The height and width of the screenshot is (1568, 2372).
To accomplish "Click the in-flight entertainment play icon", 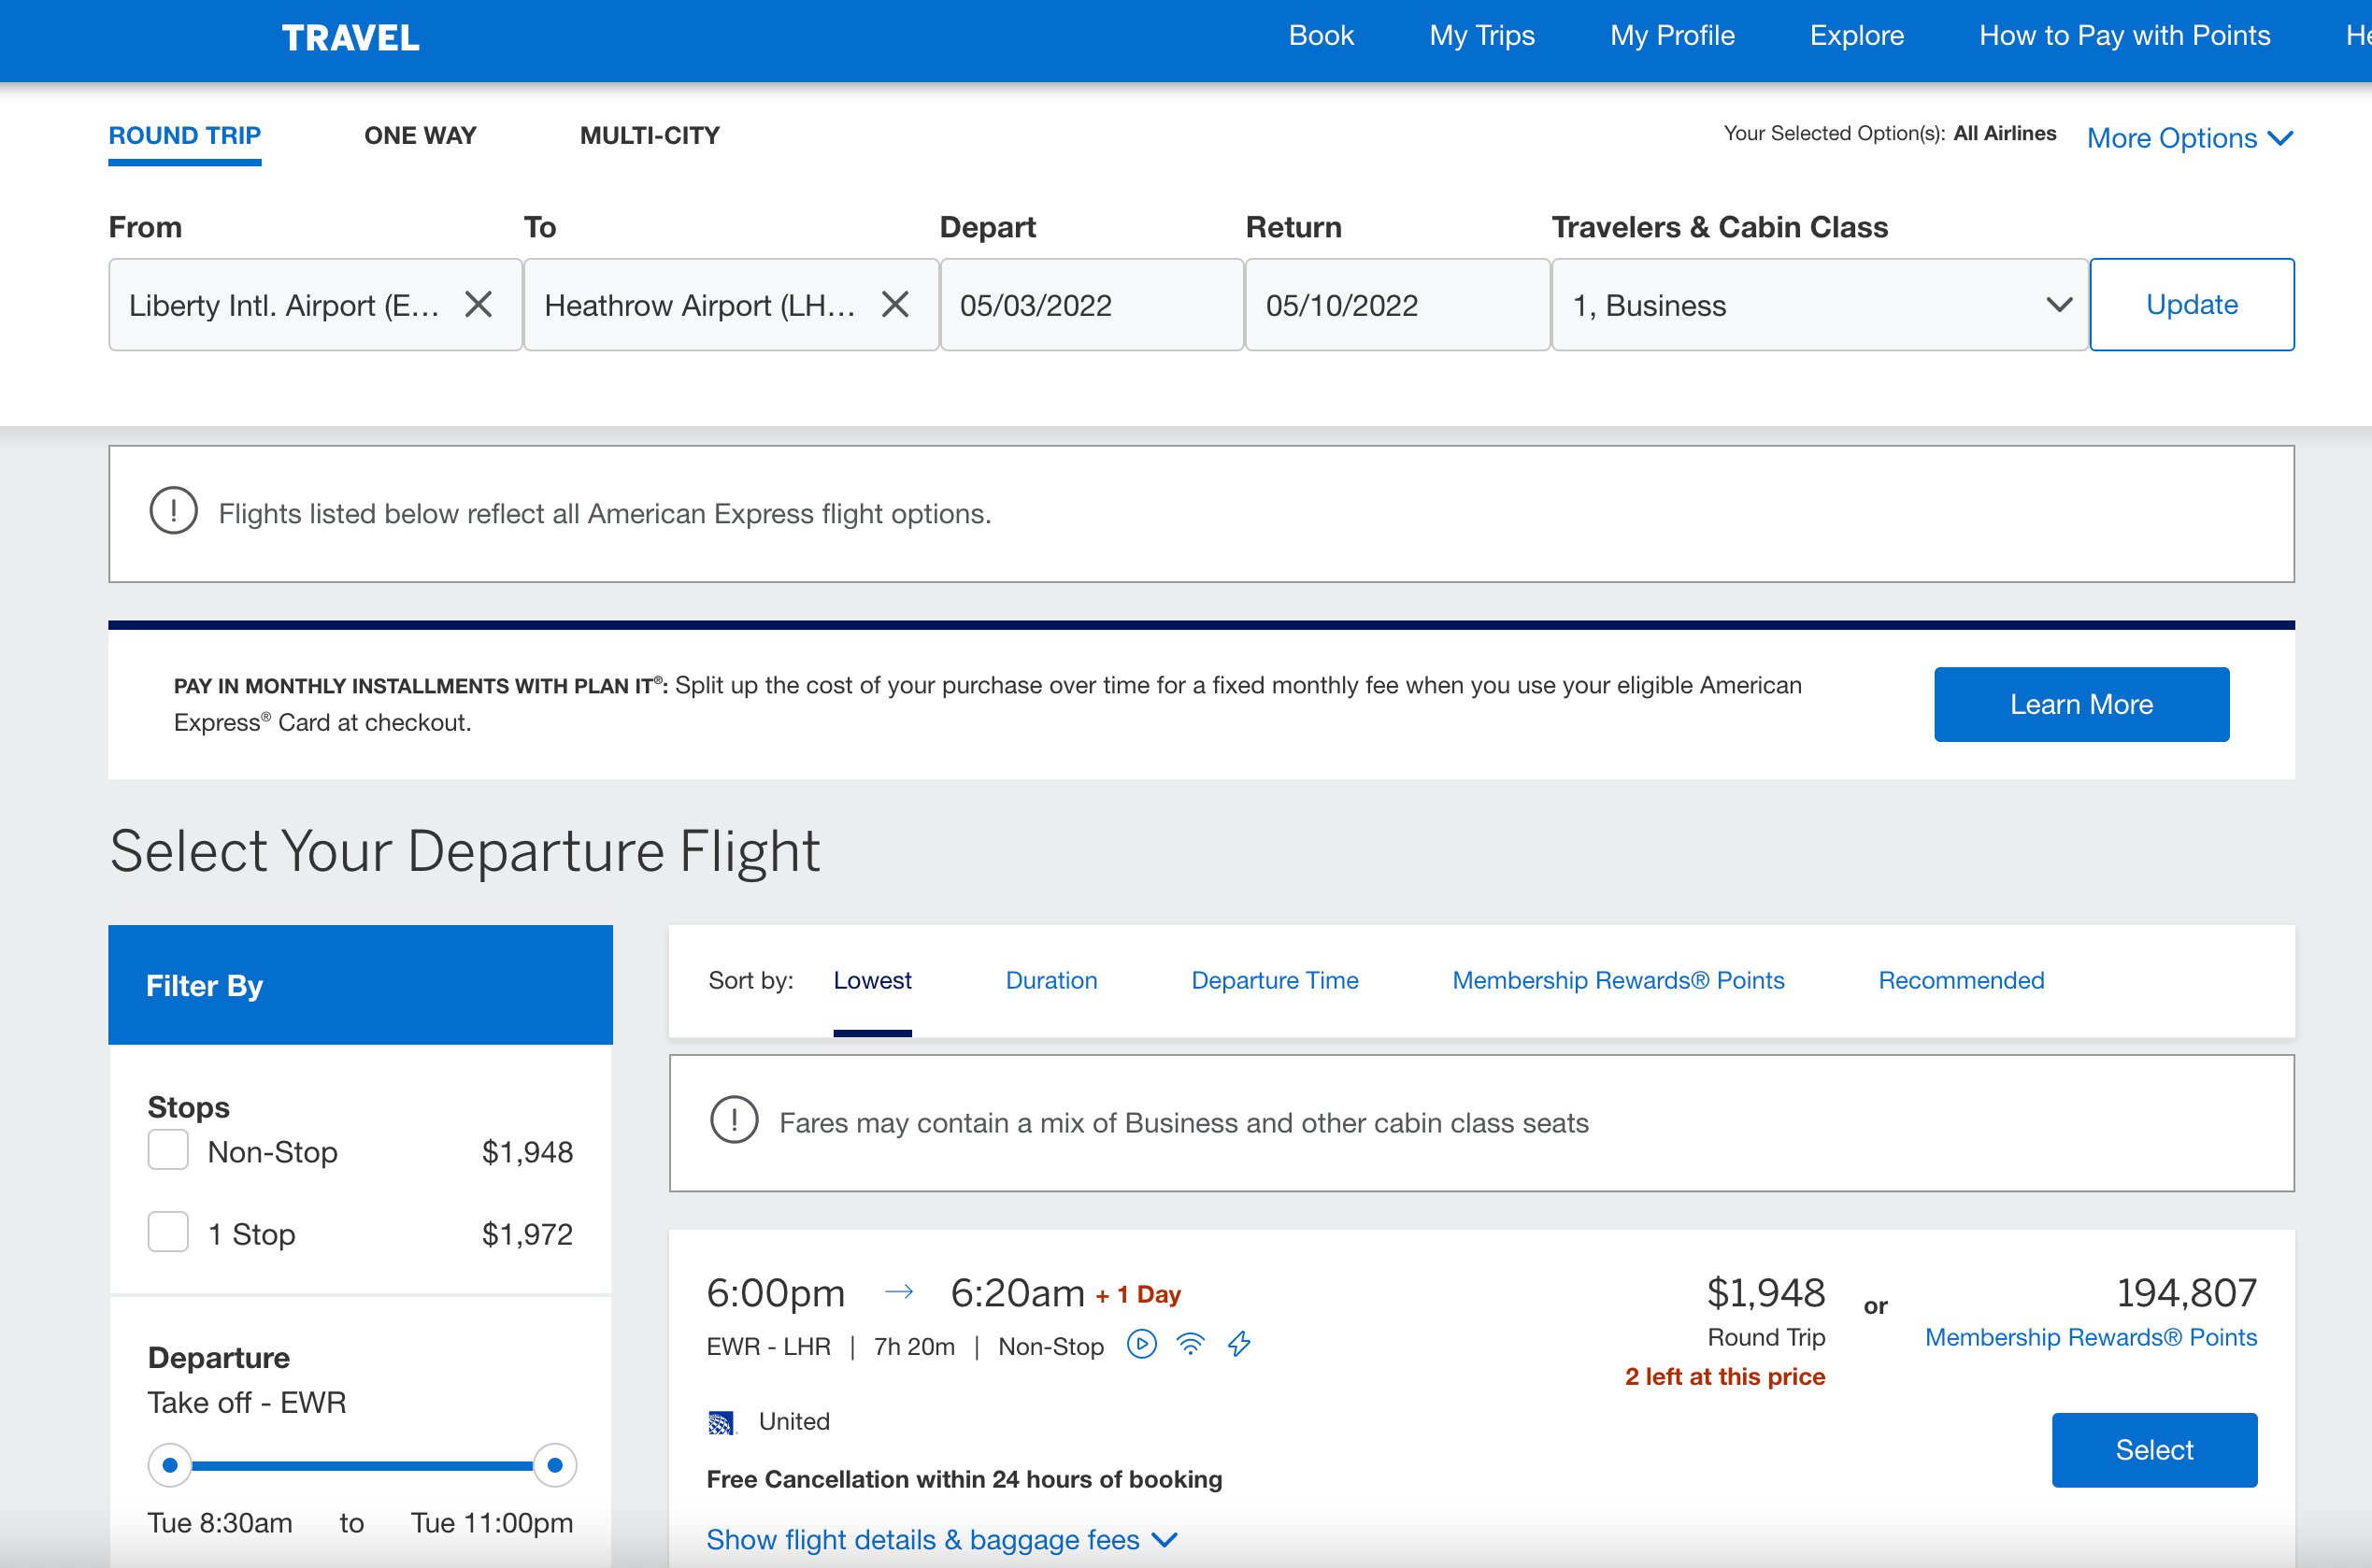I will (x=1142, y=1344).
